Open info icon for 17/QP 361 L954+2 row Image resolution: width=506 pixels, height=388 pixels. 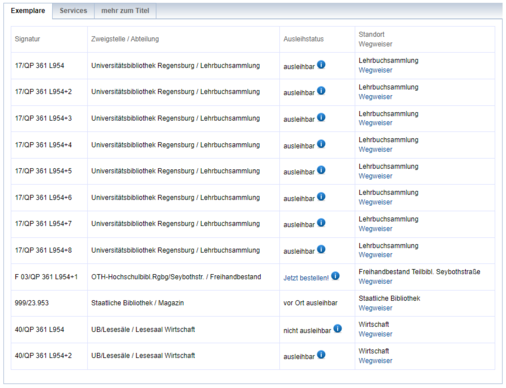(321, 91)
